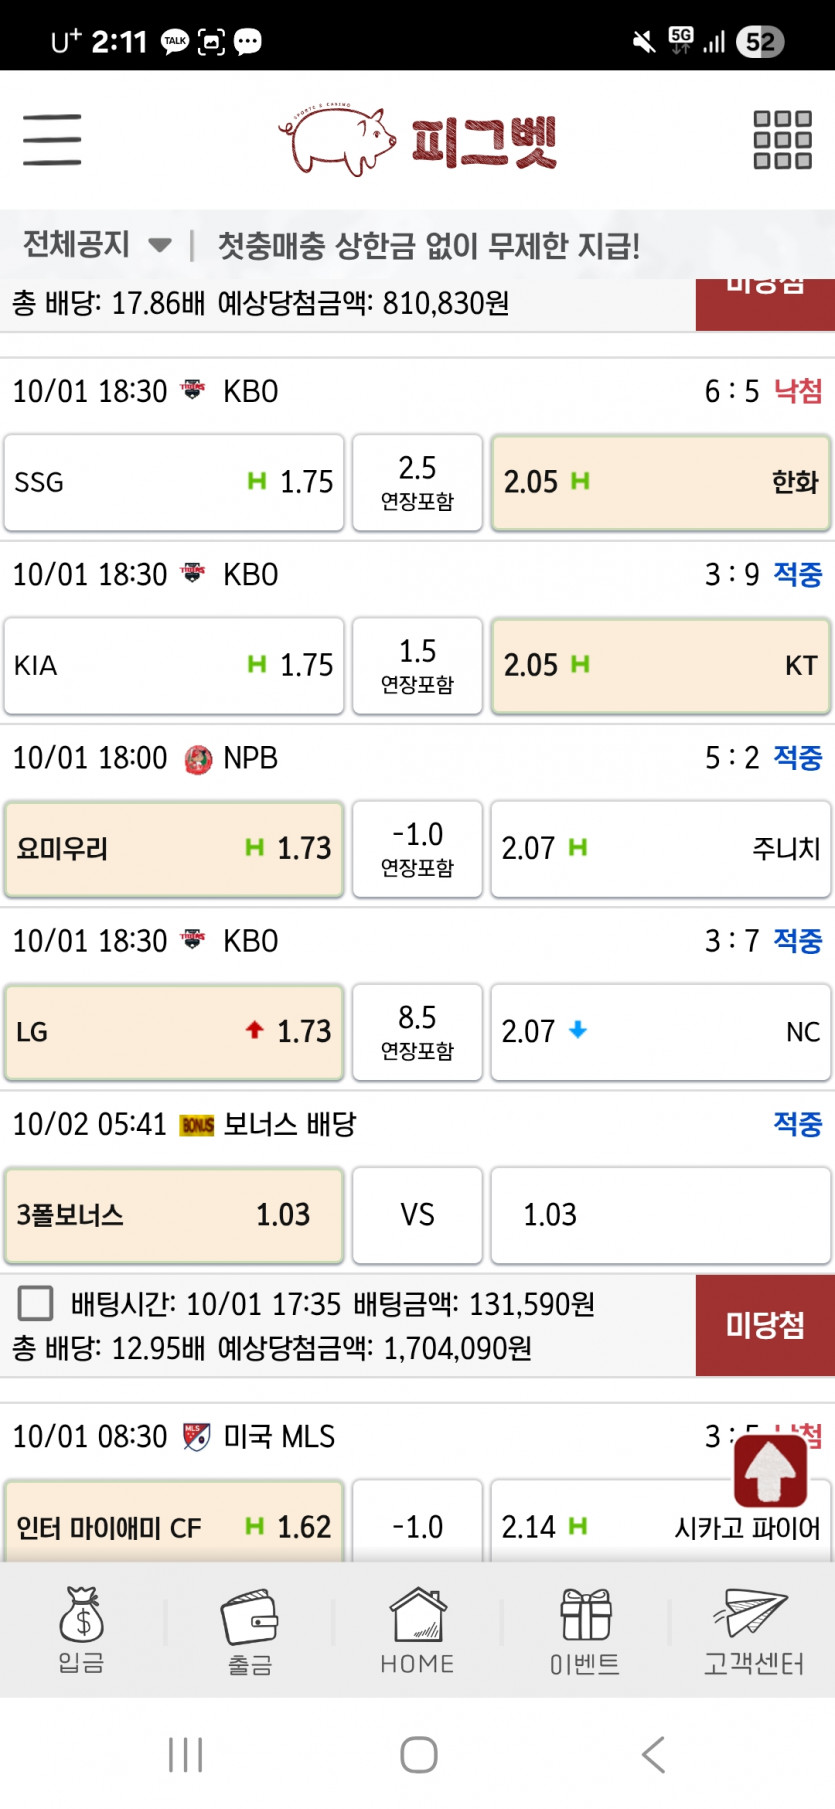Open the deposit money bag icon

click(x=82, y=1630)
